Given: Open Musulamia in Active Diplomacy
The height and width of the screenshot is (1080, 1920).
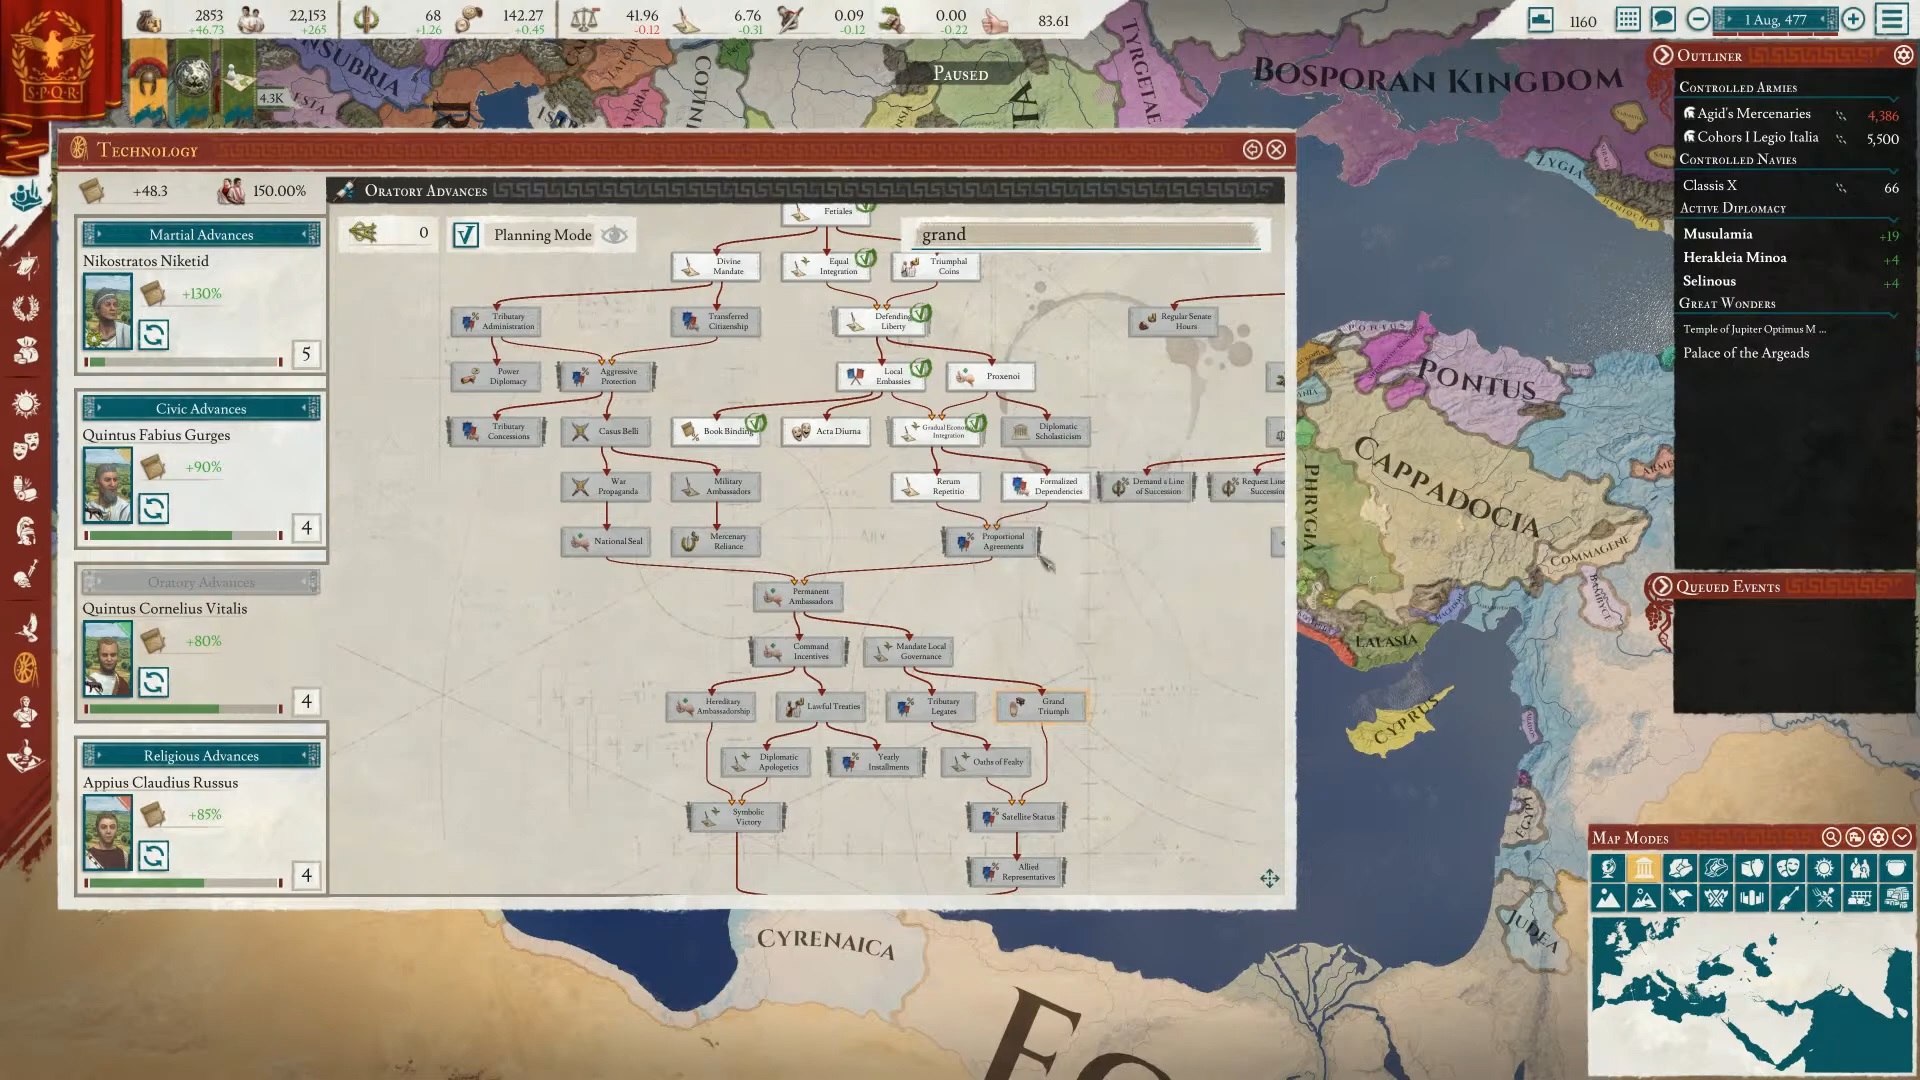Looking at the screenshot, I should (x=1717, y=234).
